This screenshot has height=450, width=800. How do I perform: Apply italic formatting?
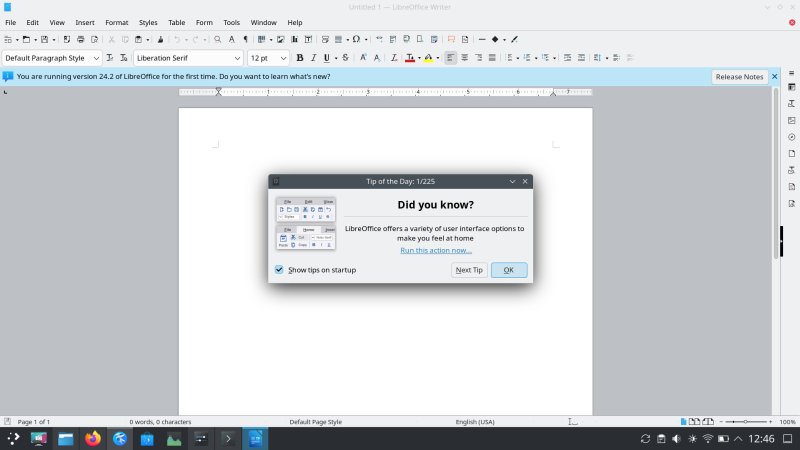coord(313,58)
